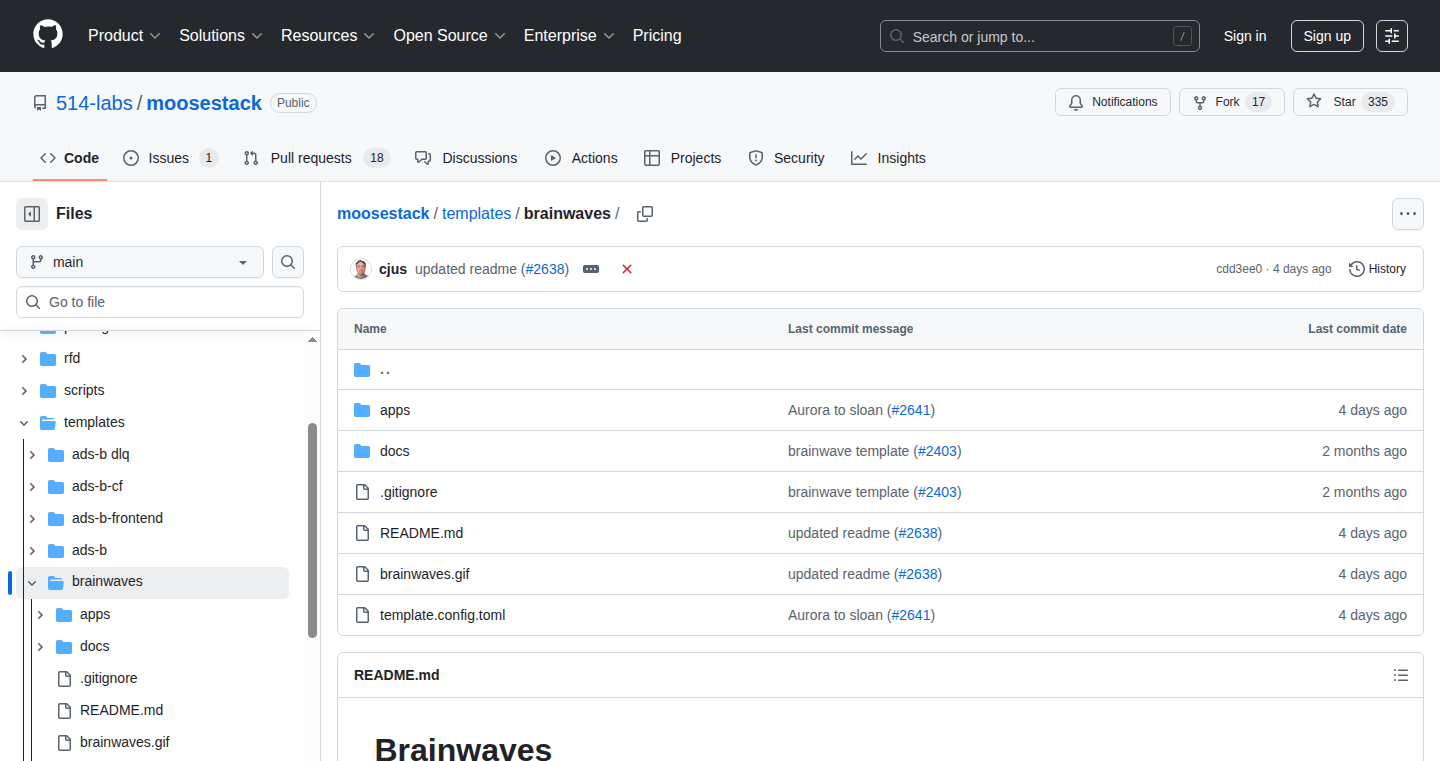Expand the docs subfolder in the tree
The image size is (1440, 761).
40,646
